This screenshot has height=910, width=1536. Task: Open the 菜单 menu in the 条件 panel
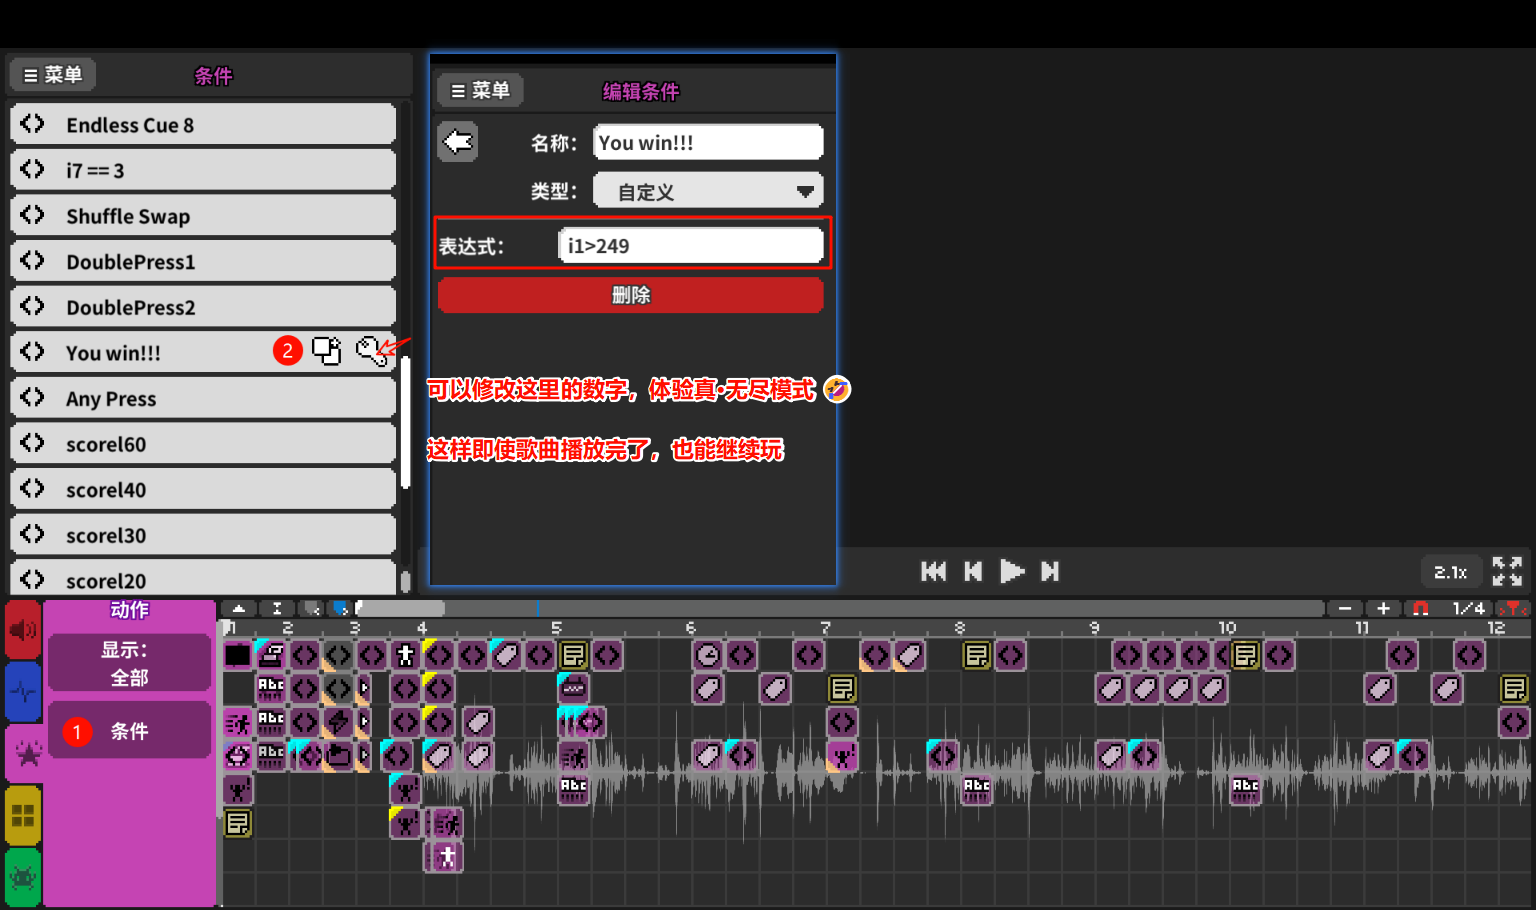53,75
